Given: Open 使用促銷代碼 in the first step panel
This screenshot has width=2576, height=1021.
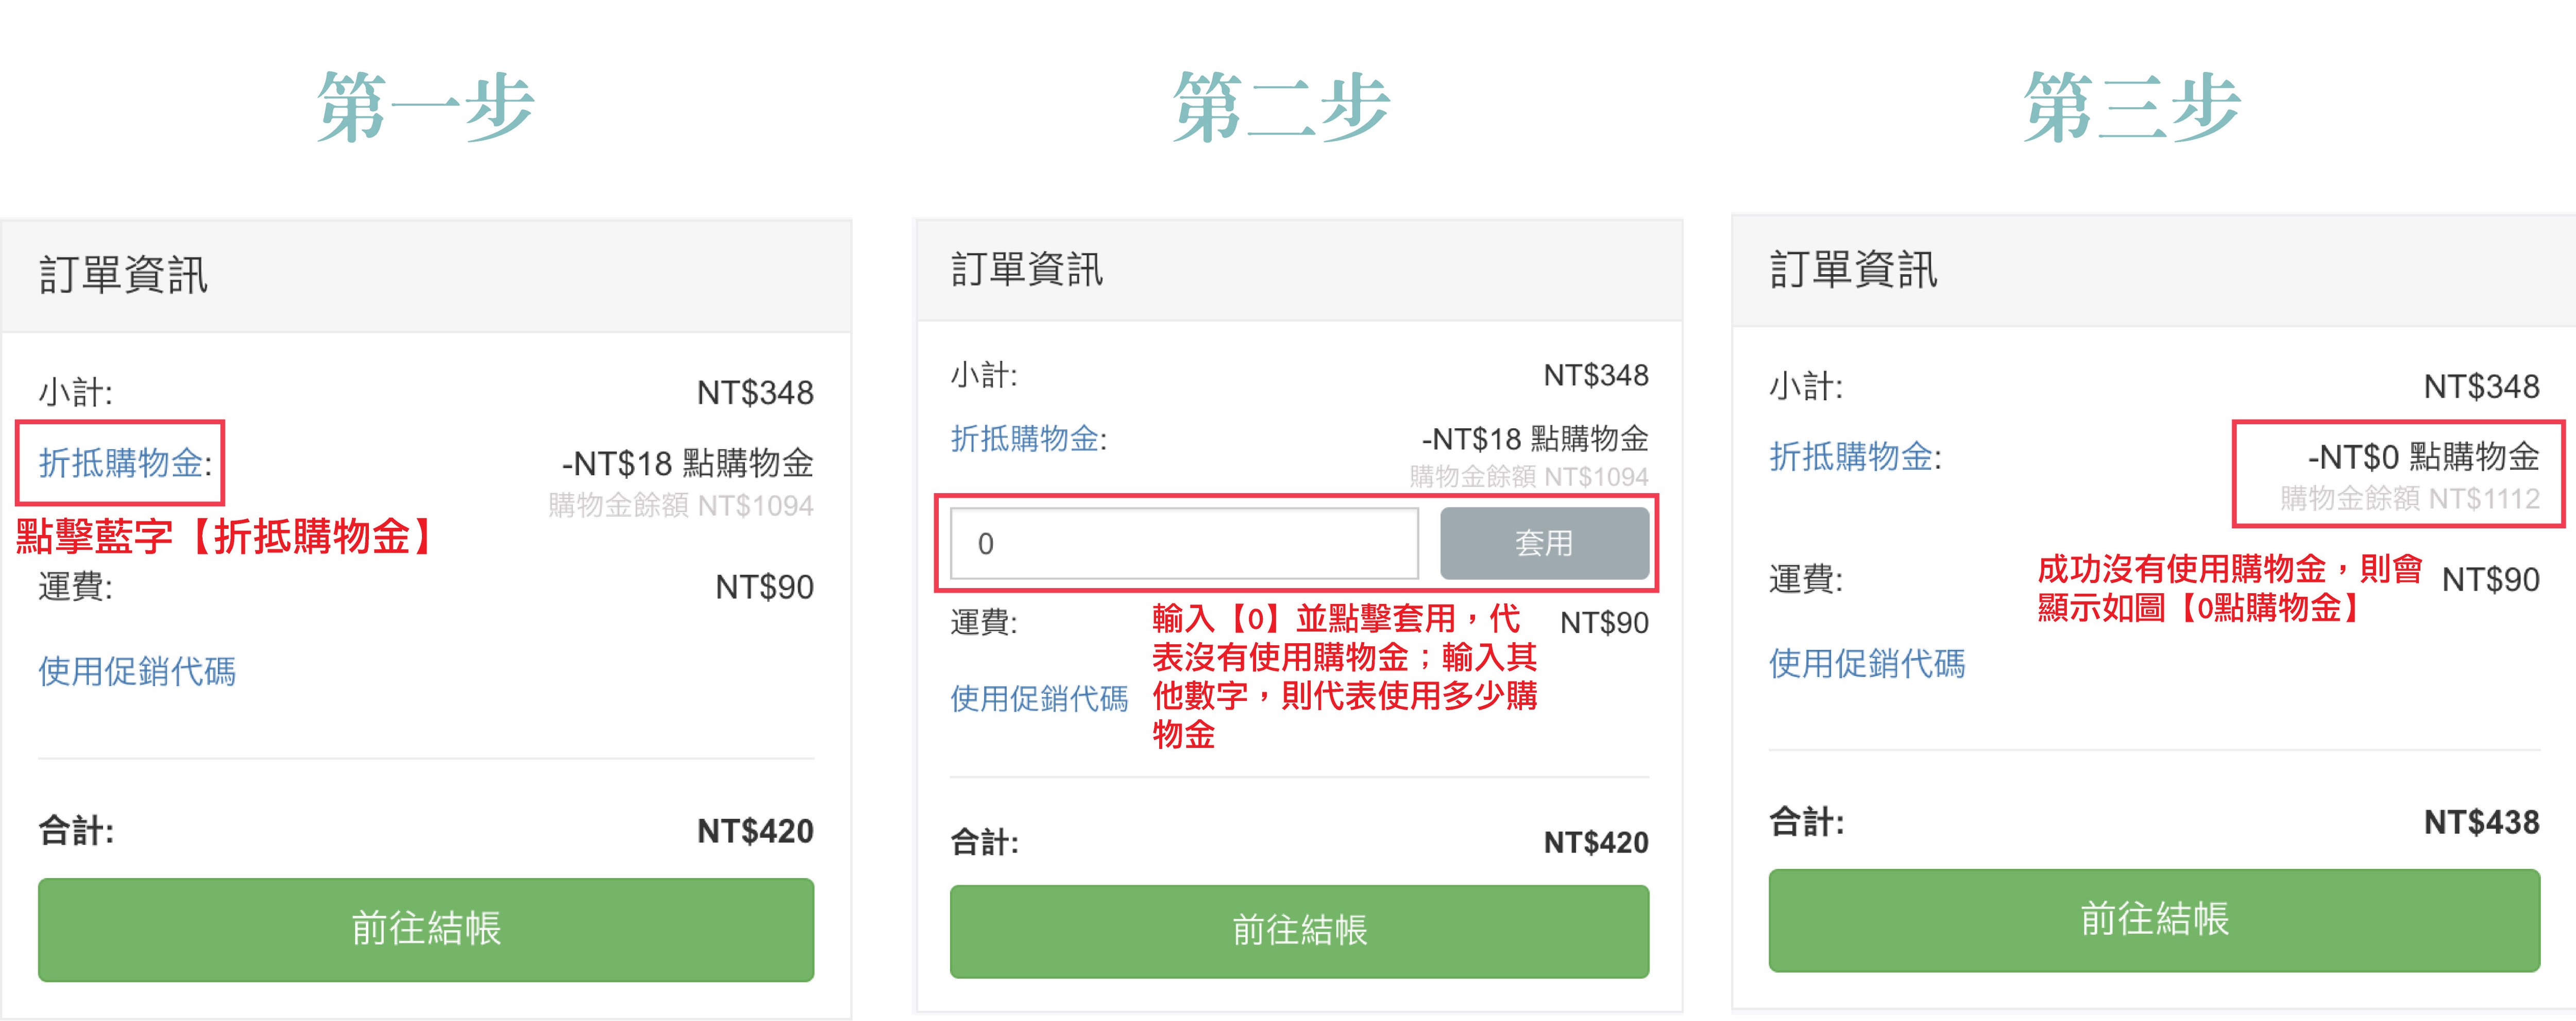Looking at the screenshot, I should pyautogui.click(x=137, y=671).
